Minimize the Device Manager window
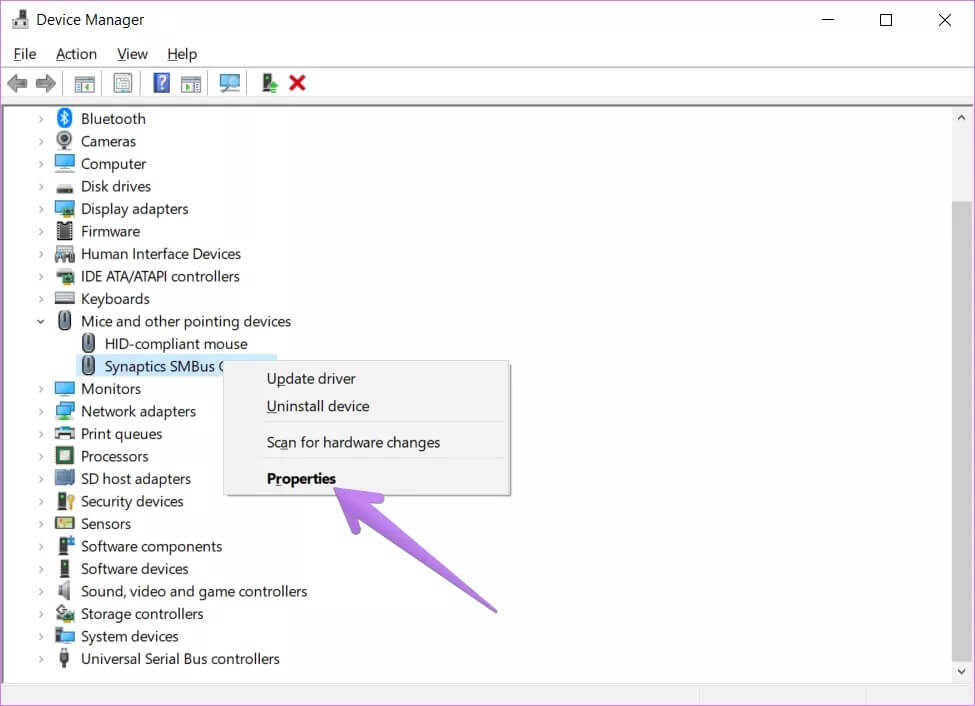 (828, 20)
